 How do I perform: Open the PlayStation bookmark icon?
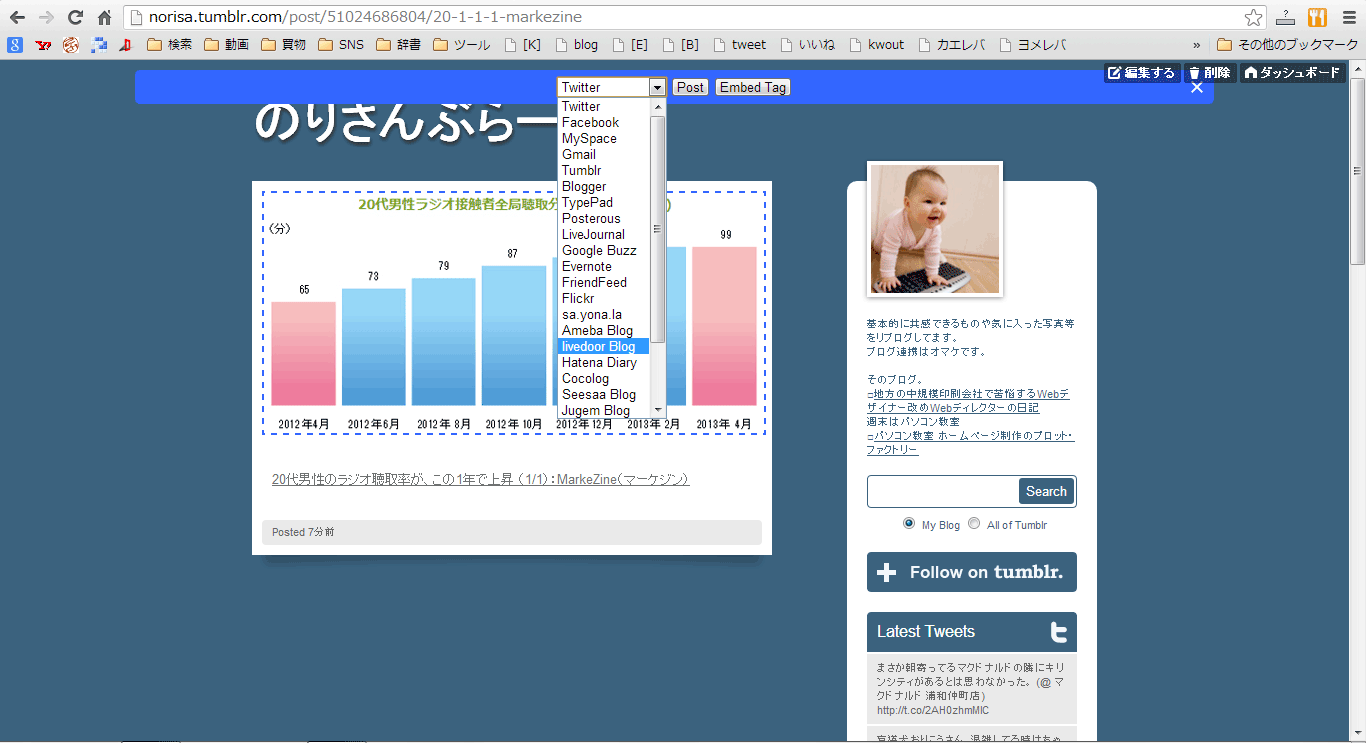pos(126,44)
